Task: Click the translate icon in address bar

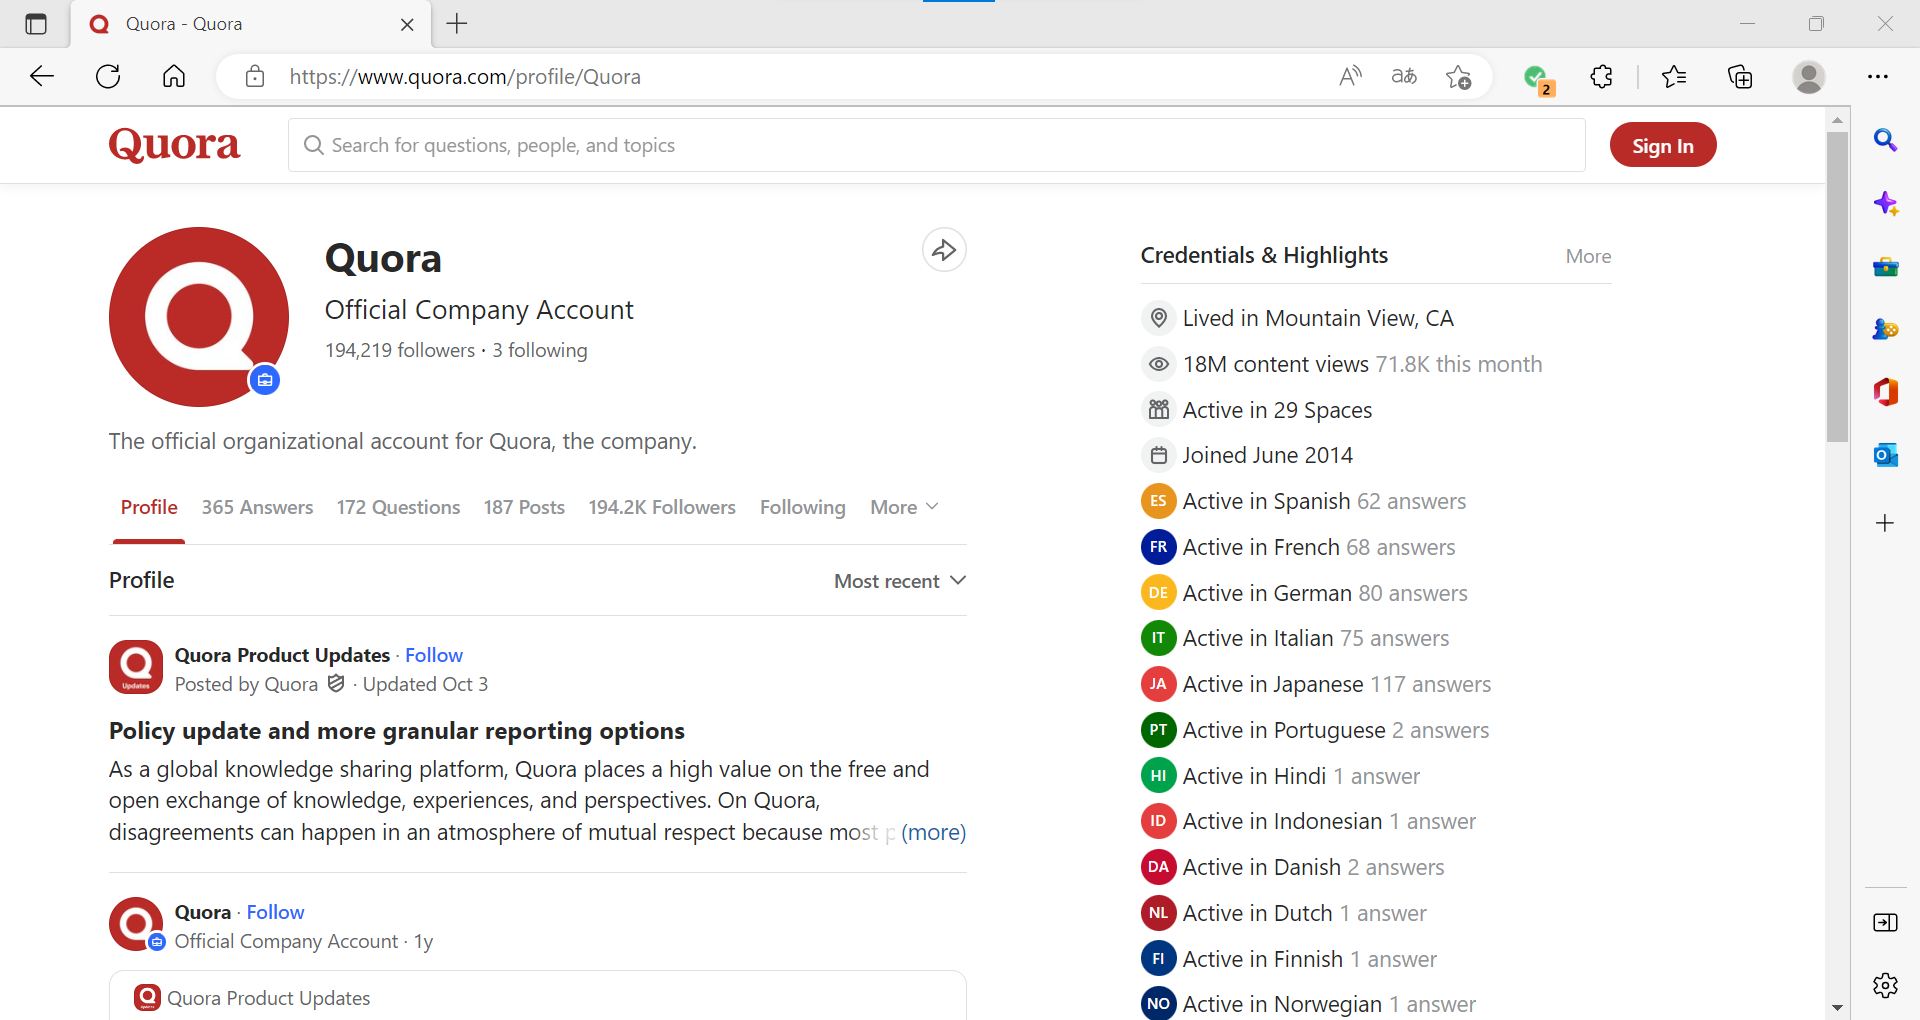Action: pos(1404,77)
